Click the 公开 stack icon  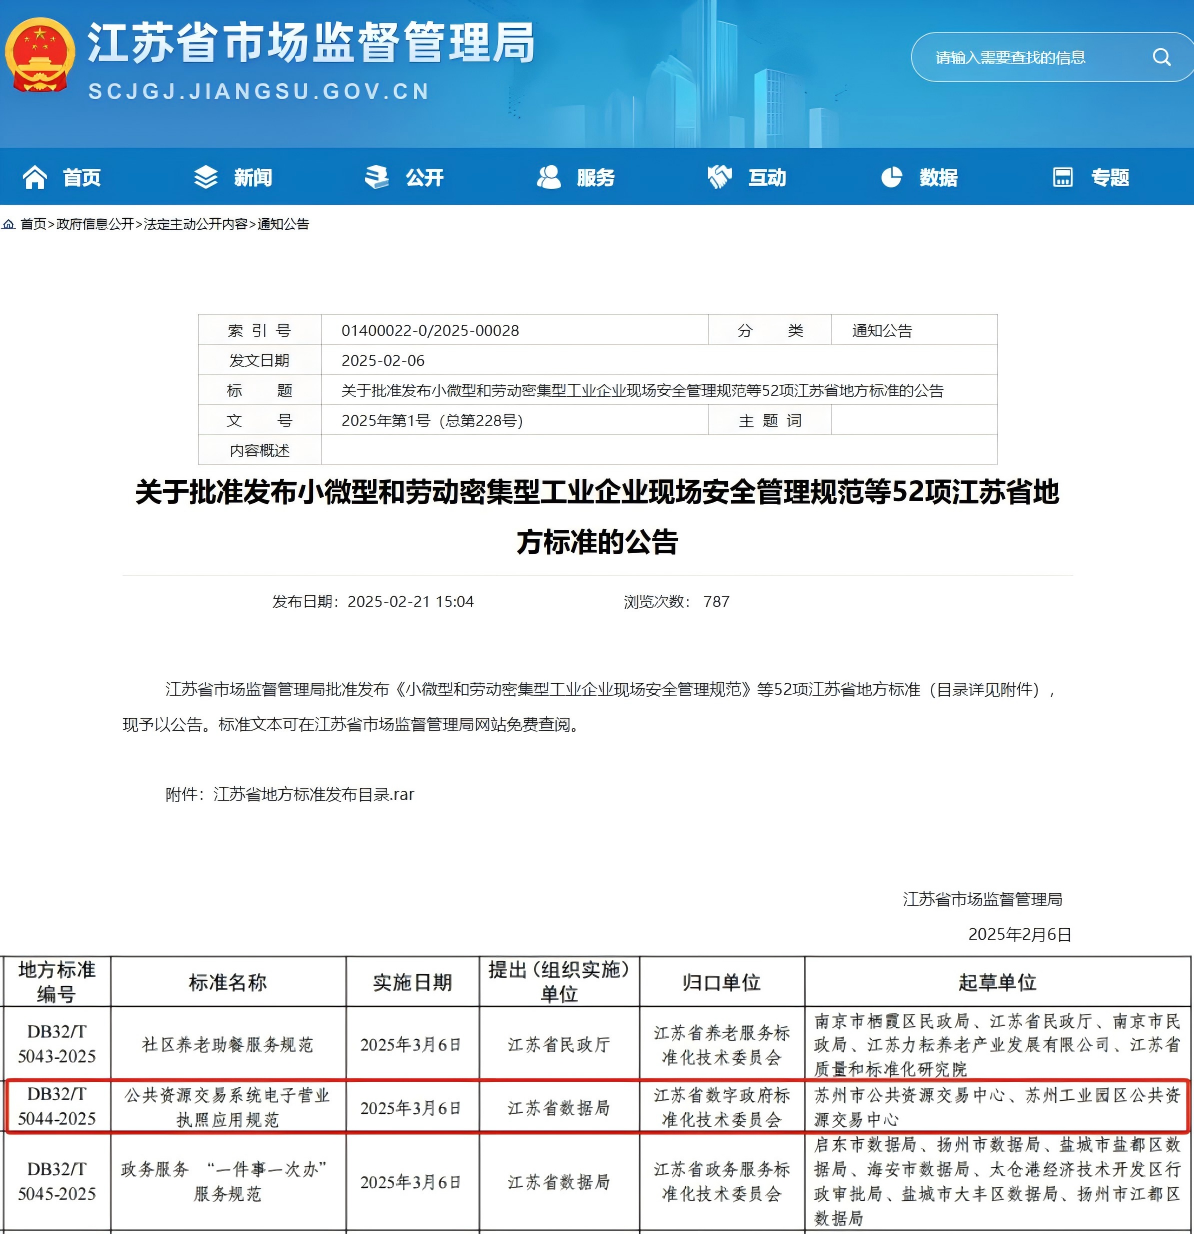tap(377, 177)
